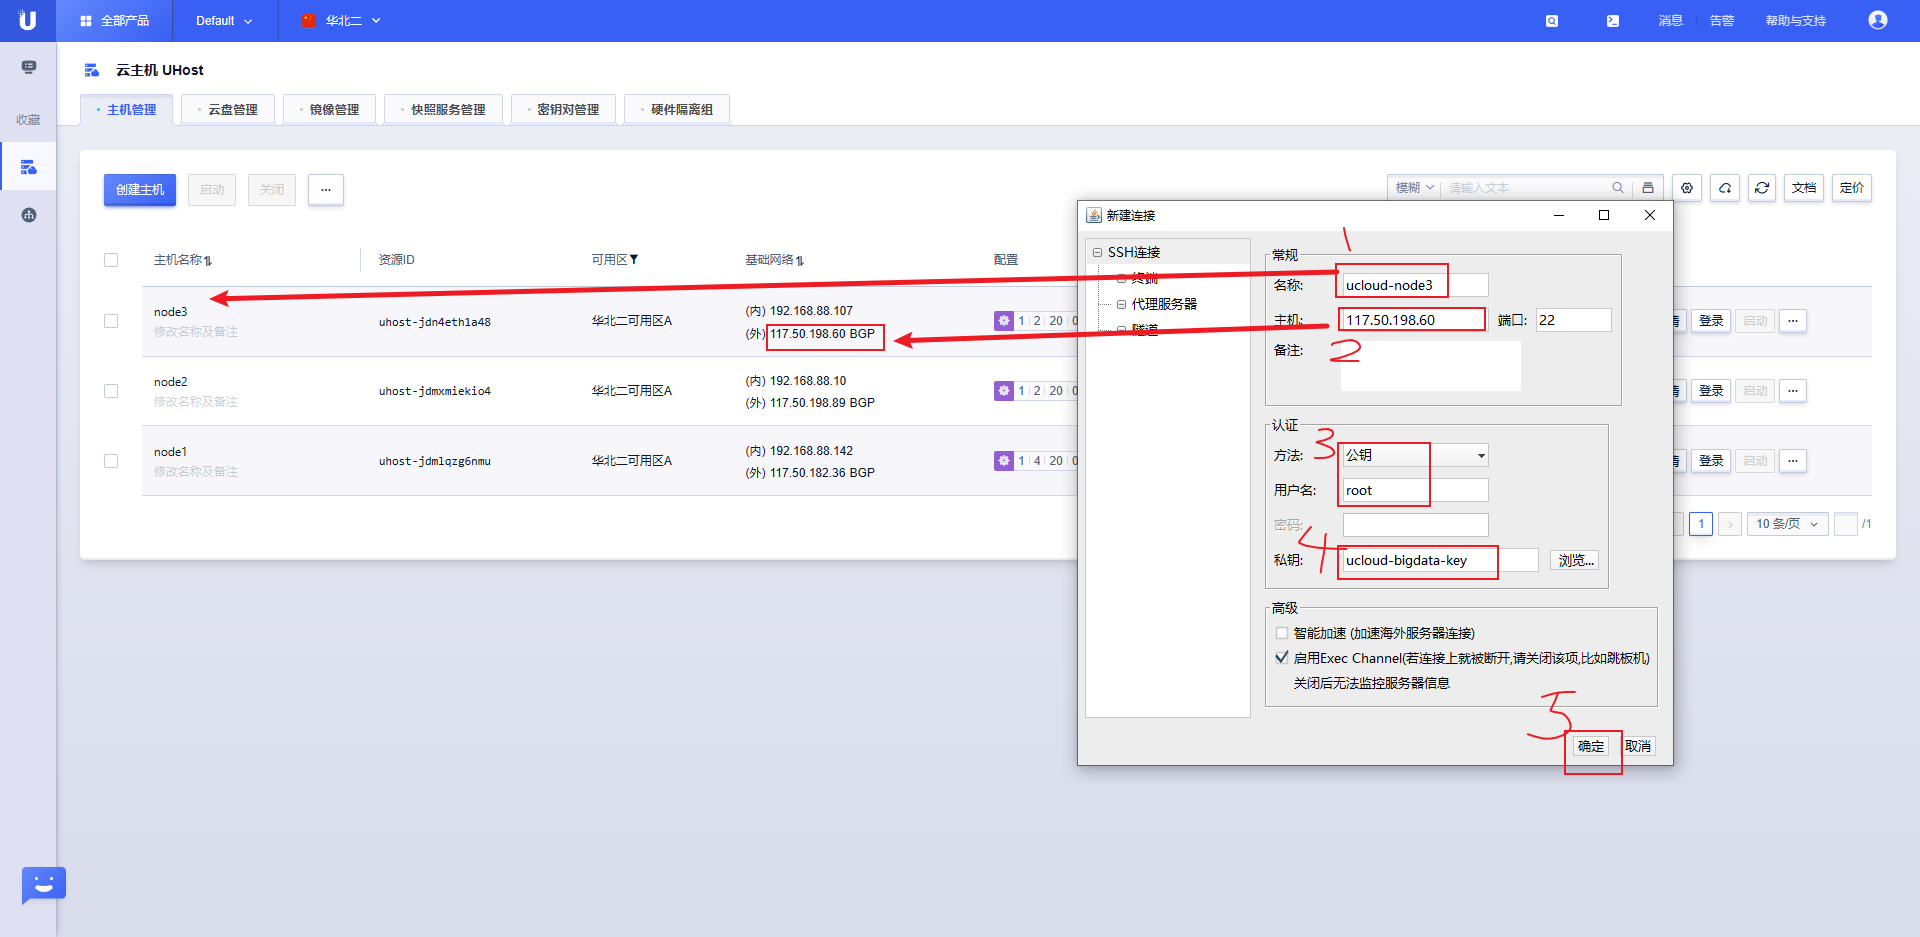Open the column settings gear icon
The image size is (1920, 937).
click(1687, 187)
